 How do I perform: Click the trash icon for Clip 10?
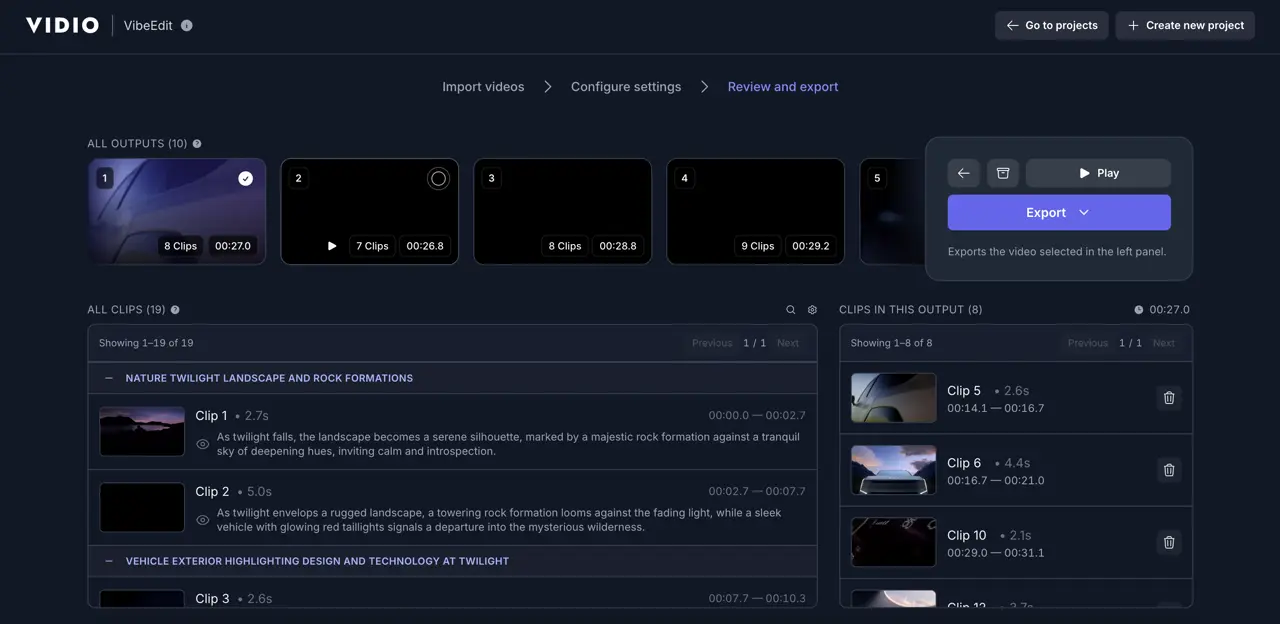pos(1168,542)
